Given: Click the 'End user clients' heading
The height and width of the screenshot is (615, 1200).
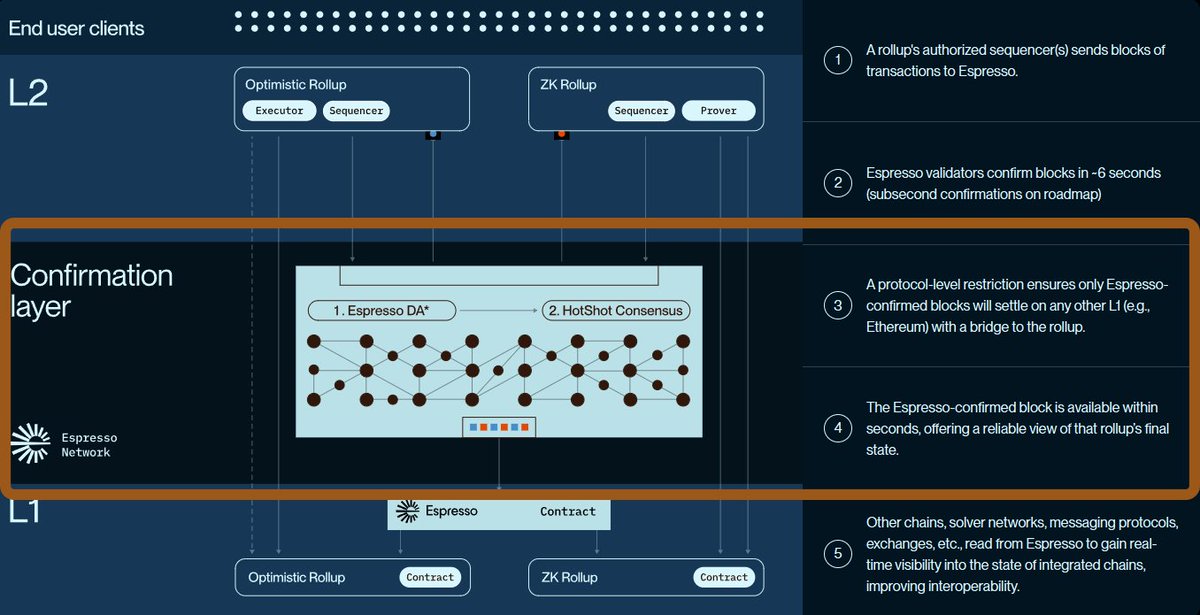Looking at the screenshot, I should click(76, 28).
